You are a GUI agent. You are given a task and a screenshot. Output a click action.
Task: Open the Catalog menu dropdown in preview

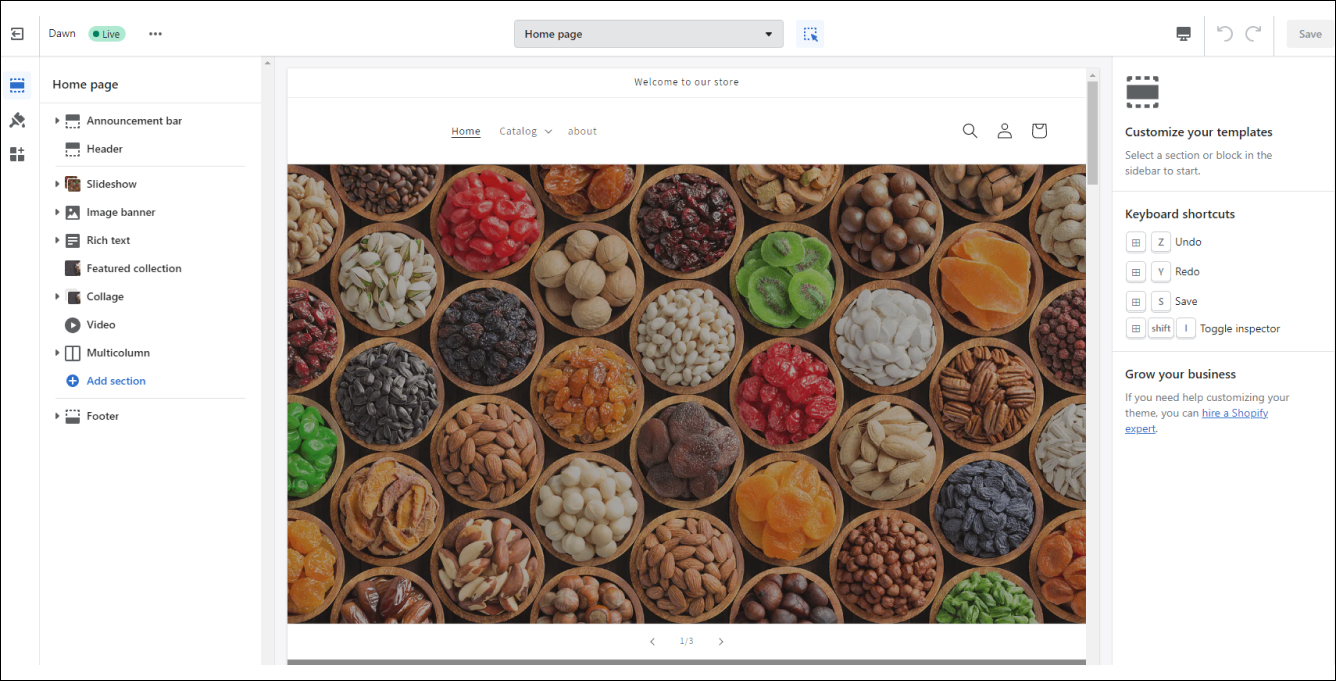[x=526, y=131]
